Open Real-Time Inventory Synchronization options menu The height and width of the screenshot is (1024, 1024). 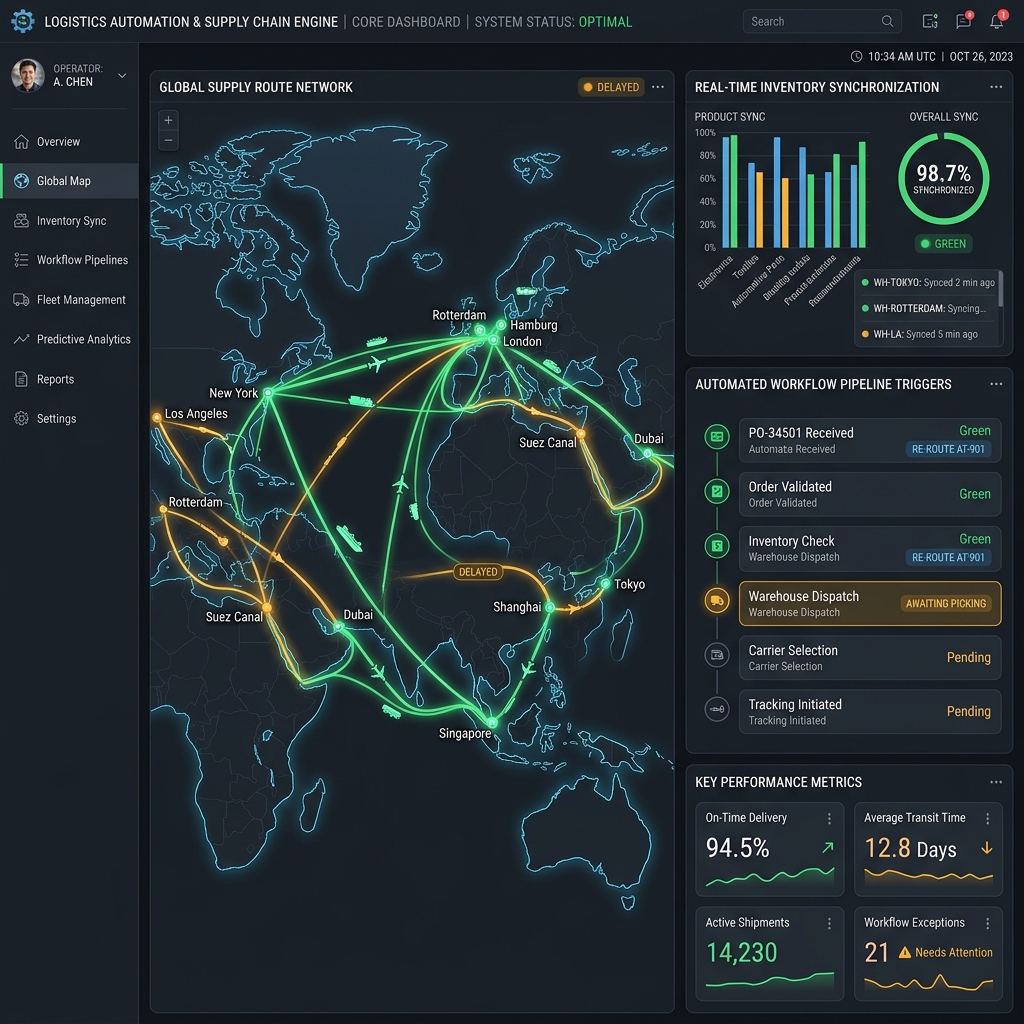[996, 87]
